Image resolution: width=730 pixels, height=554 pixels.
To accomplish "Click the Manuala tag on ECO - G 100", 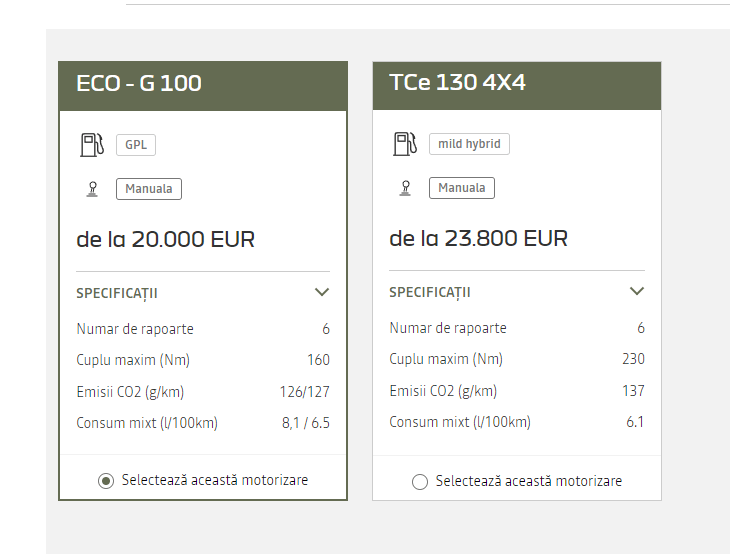I will pos(149,189).
